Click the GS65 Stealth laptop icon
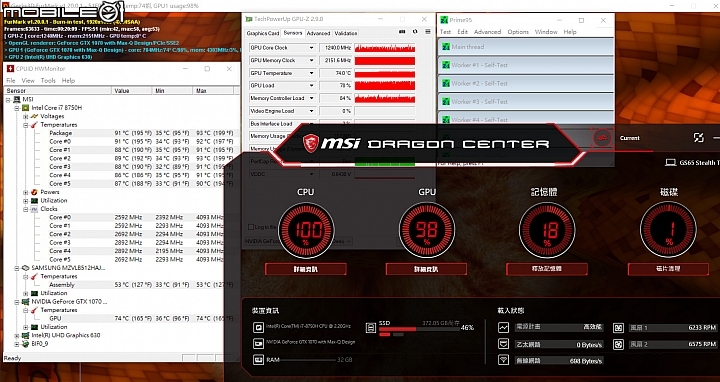 [670, 163]
